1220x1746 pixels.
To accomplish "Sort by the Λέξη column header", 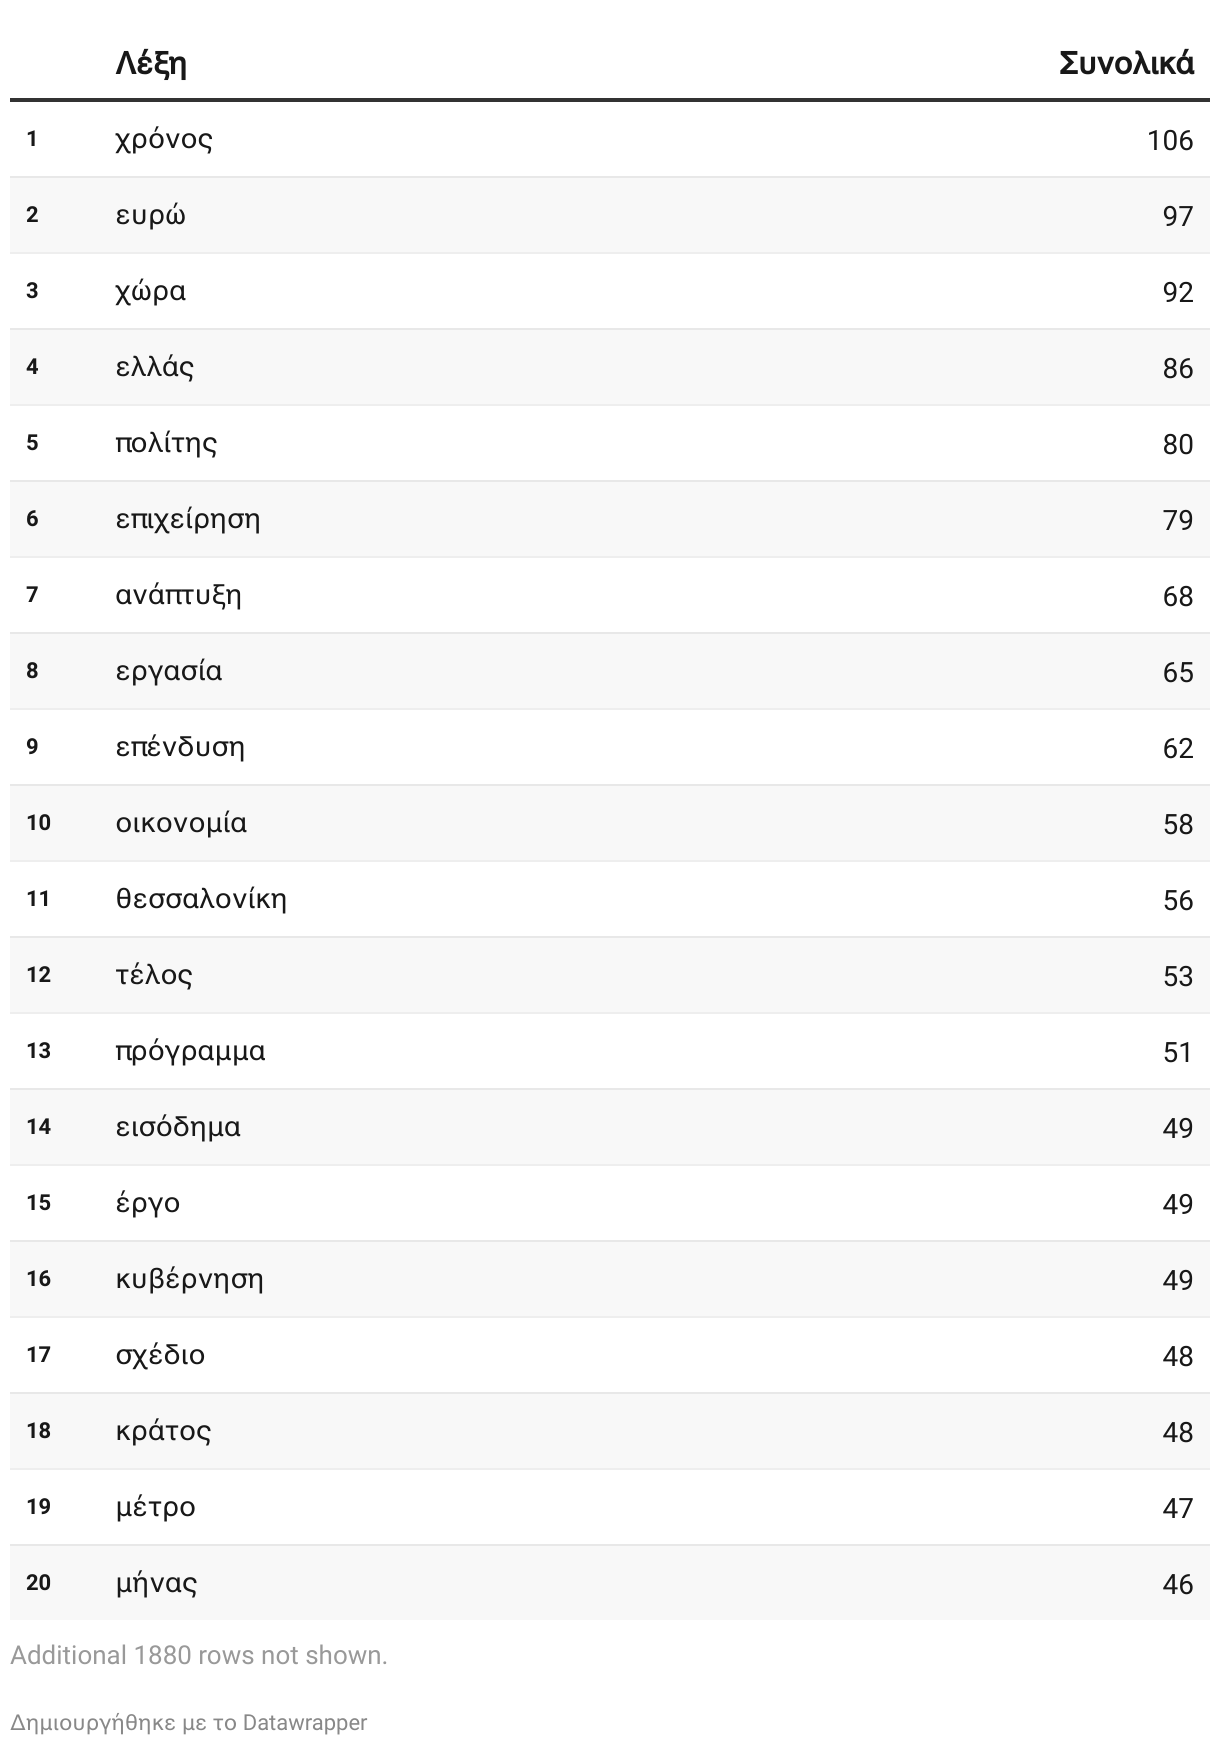I will pos(151,64).
